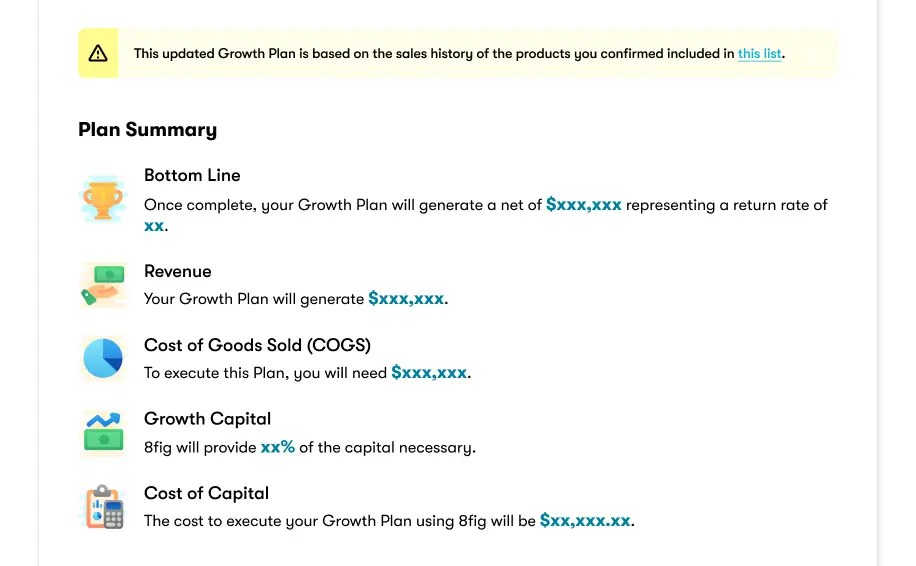Click the COGS amount $xxx,xxx
Viewport: 916px width, 566px height.
click(x=429, y=373)
